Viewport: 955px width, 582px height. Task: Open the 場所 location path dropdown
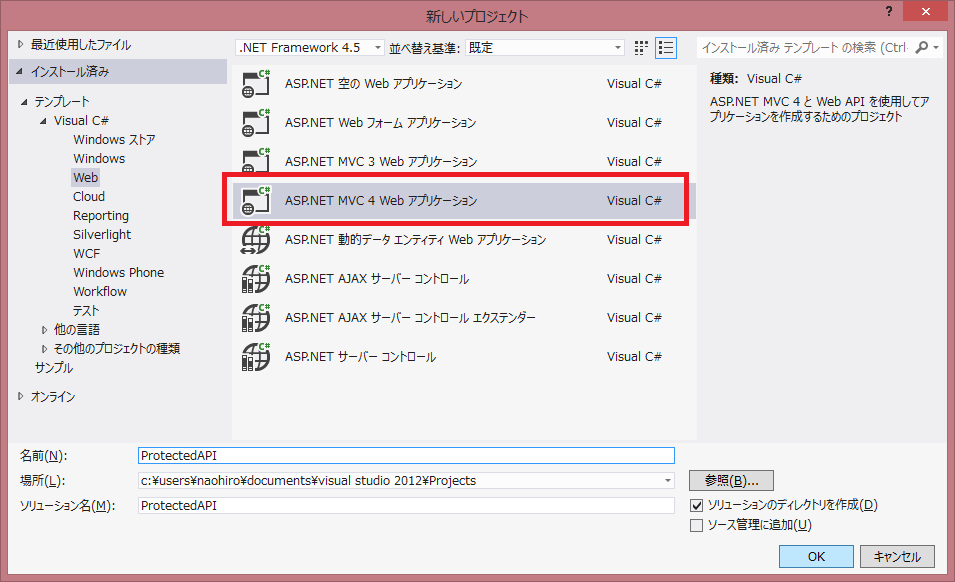point(668,480)
